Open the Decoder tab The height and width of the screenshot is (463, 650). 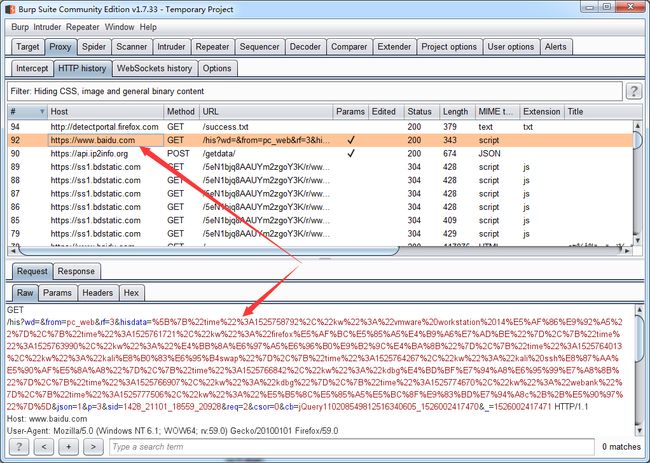305,47
